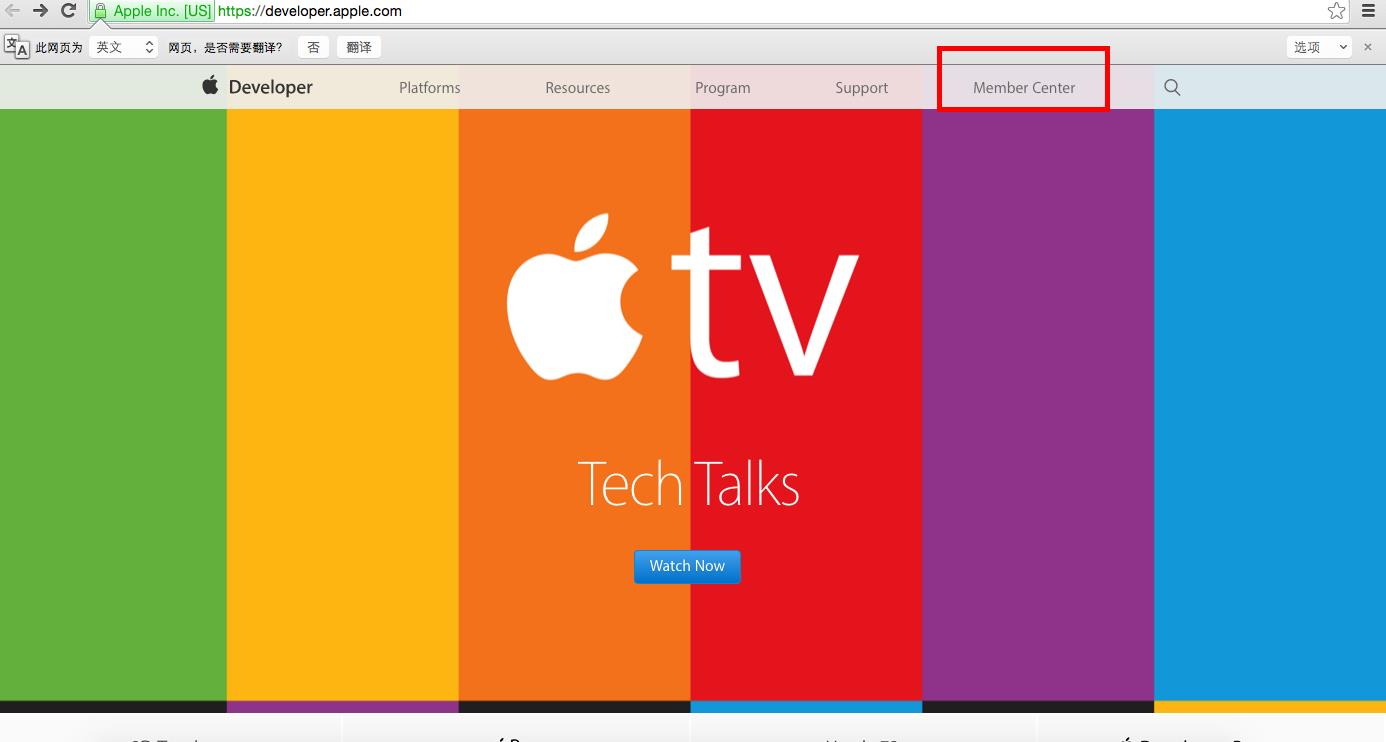The height and width of the screenshot is (742, 1386).
Task: Click the green Apple Inc. security badge
Action: click(152, 11)
